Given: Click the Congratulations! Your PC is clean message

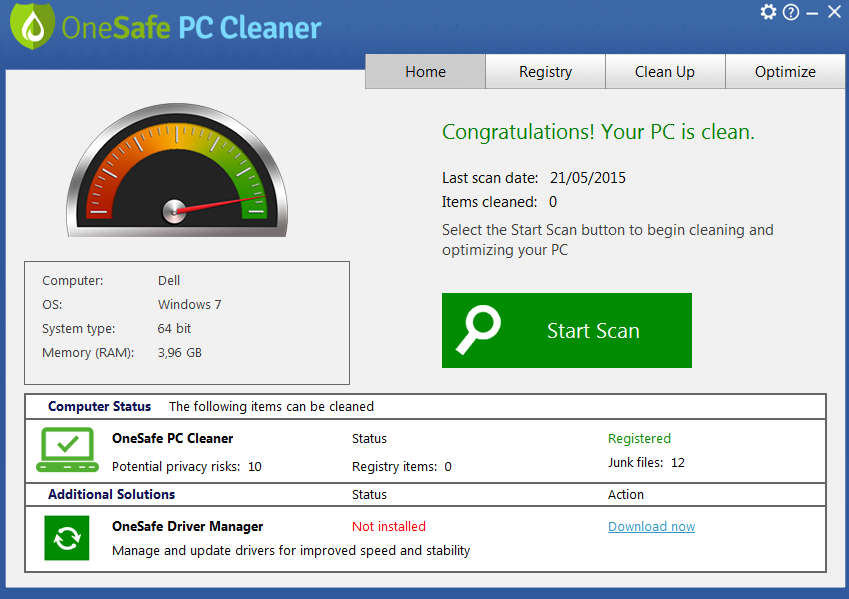Looking at the screenshot, I should (x=598, y=132).
